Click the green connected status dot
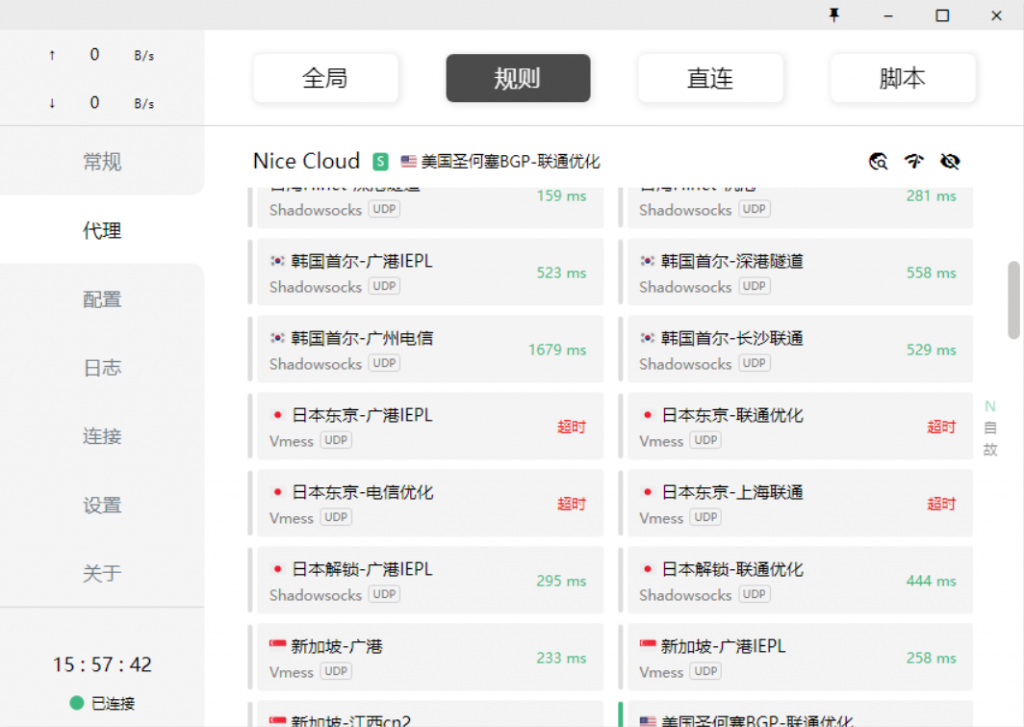This screenshot has width=1024, height=727. pyautogui.click(x=76, y=703)
